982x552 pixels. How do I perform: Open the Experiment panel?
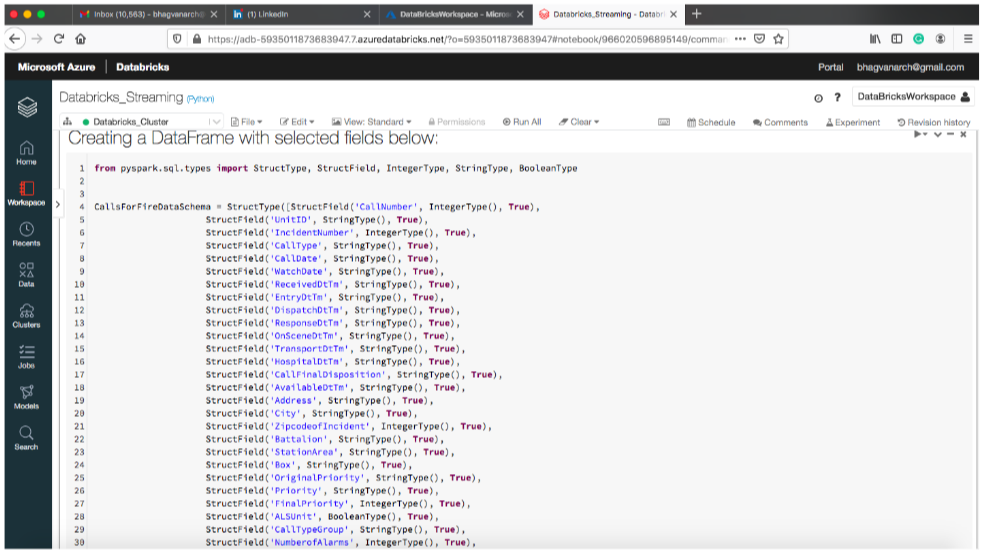click(852, 122)
